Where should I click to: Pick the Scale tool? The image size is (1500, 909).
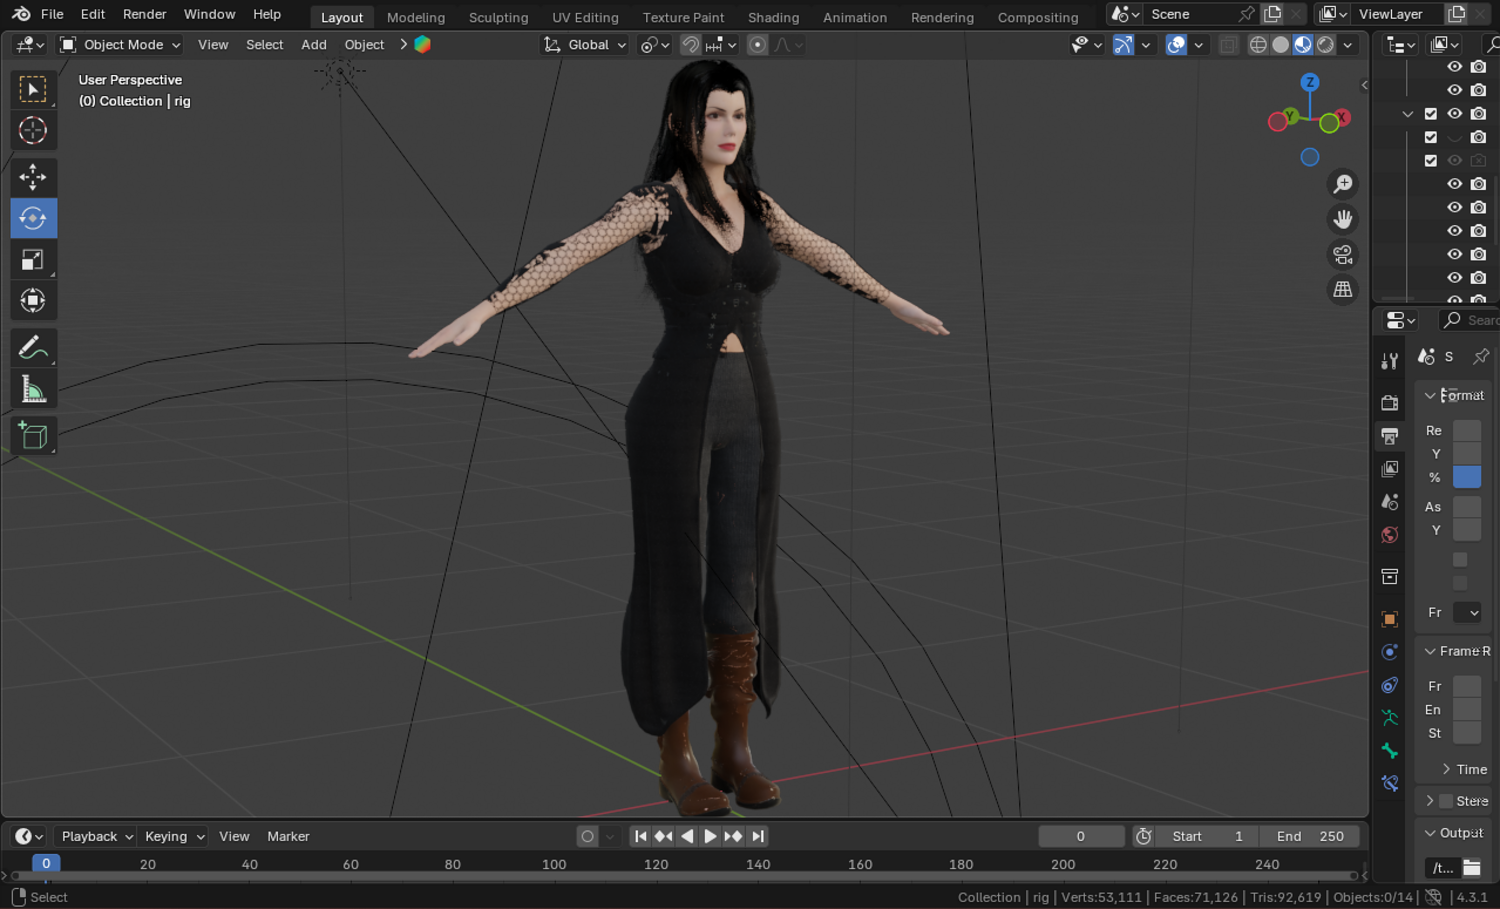tap(33, 260)
